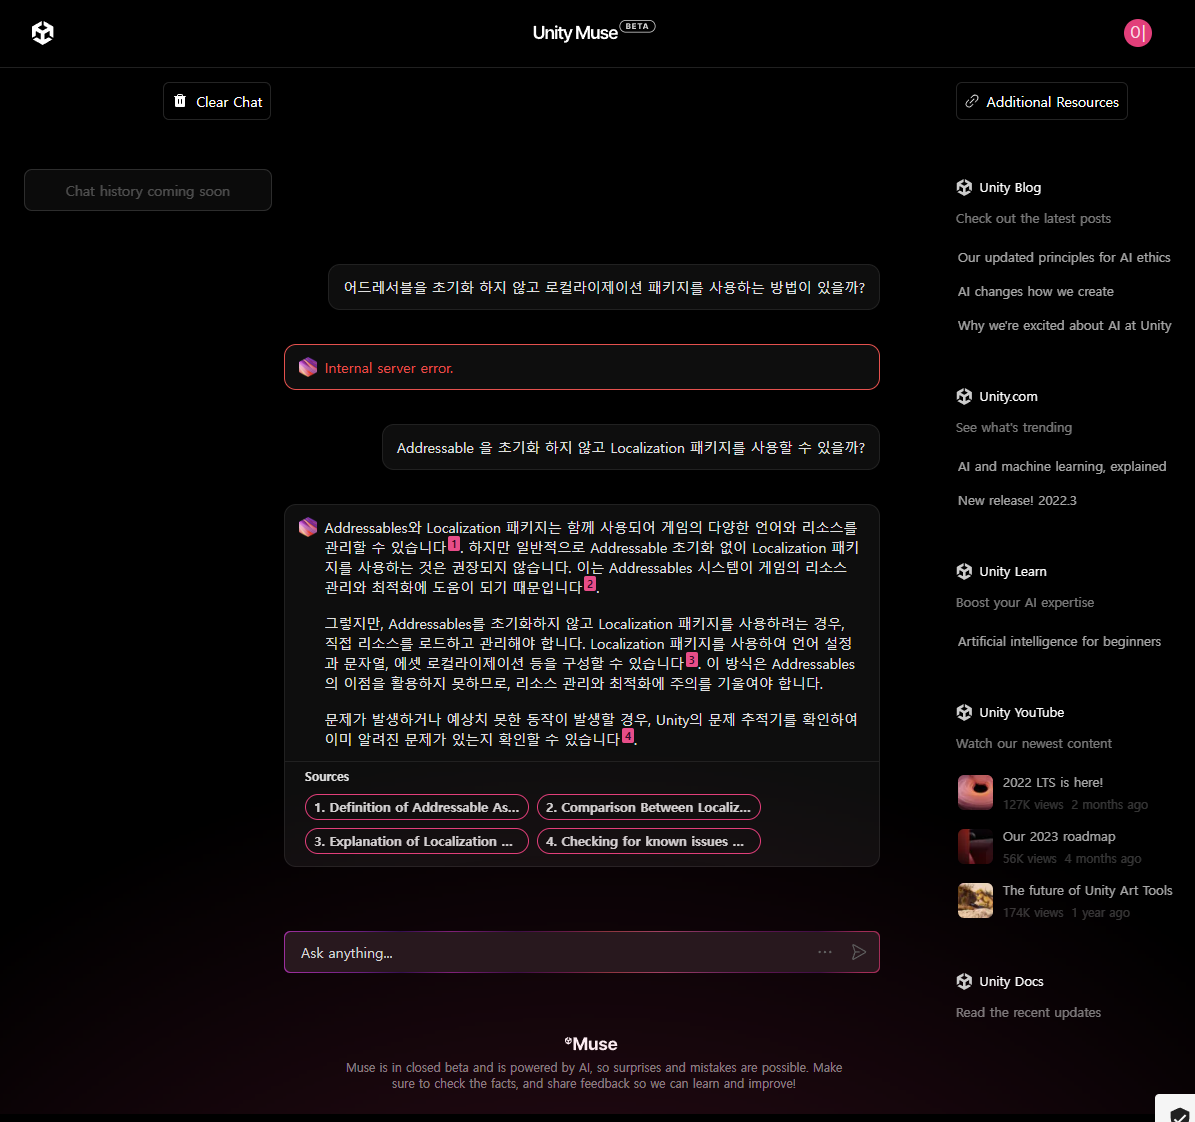Click the Muse icon in the Addressables answer

tap(308, 527)
